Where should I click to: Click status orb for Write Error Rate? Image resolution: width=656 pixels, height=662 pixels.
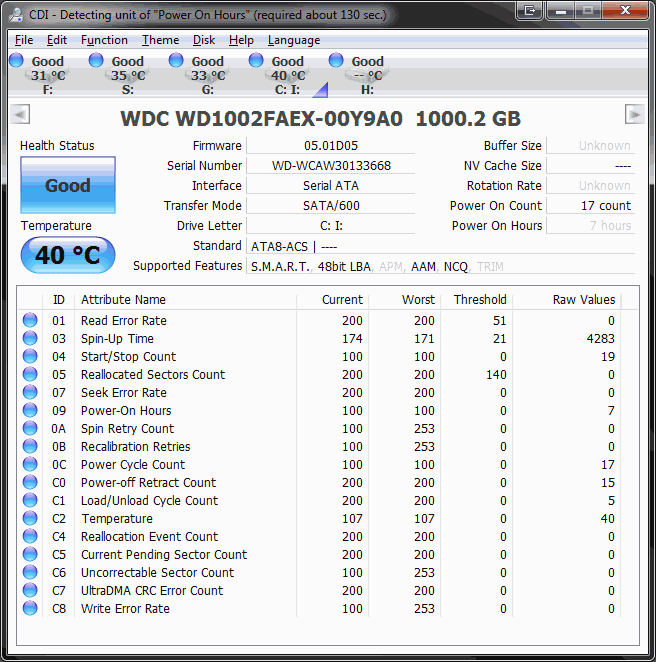coord(30,608)
